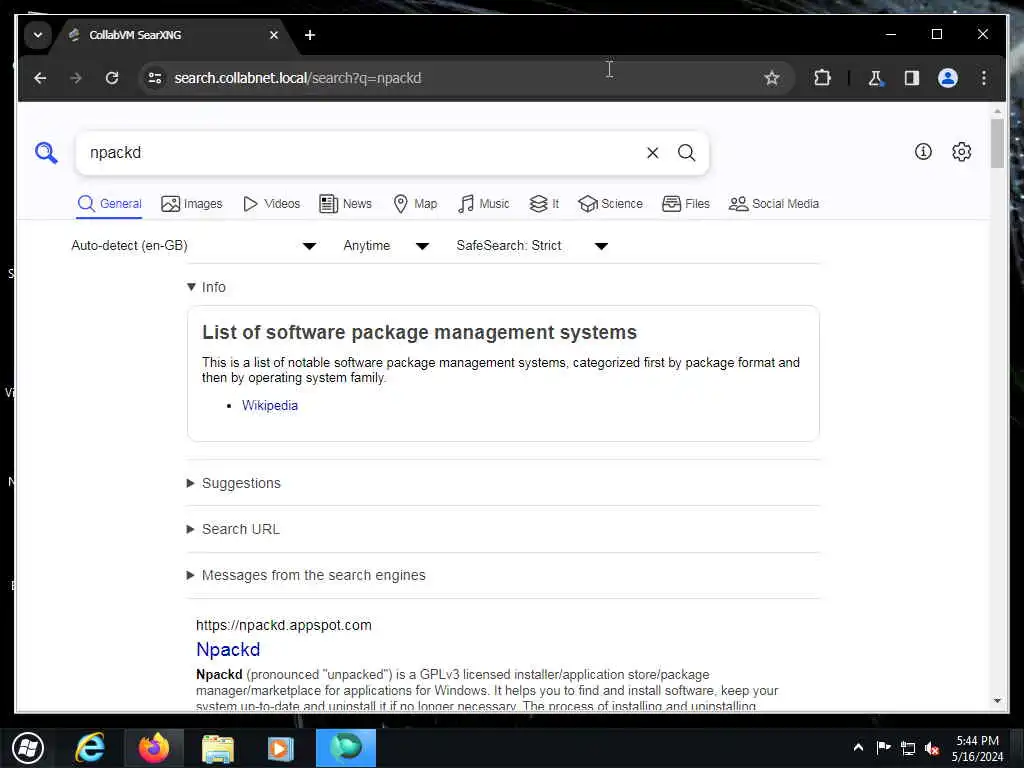Click the List of software package management systems heading
1024x768 pixels.
pyautogui.click(x=419, y=332)
